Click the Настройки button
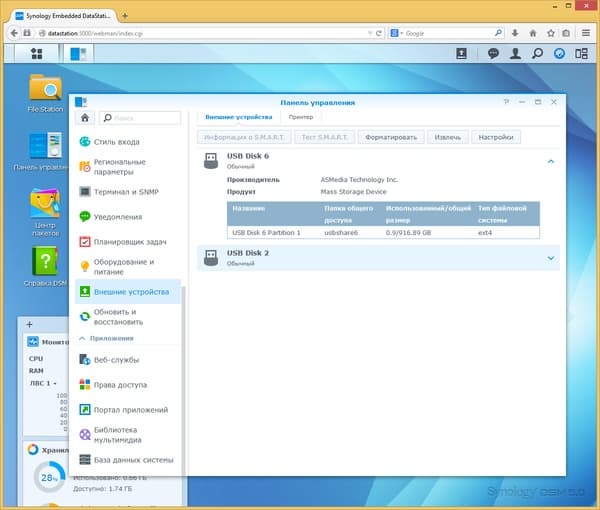Screen dimensions: 600x510 496,137
